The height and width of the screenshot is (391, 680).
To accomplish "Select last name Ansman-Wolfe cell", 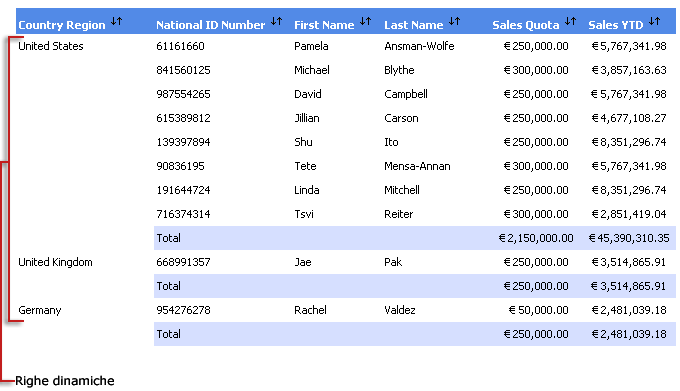I will click(419, 46).
